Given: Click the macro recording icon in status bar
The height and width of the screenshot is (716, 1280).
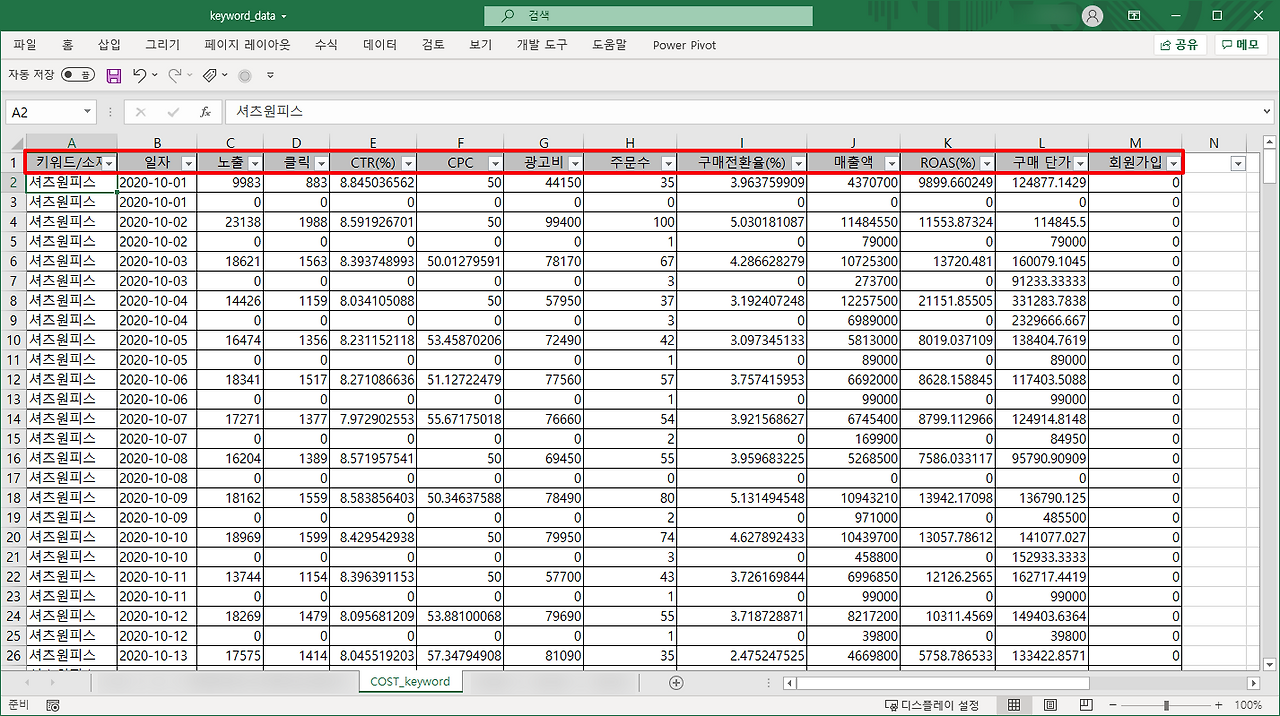Looking at the screenshot, I should pyautogui.click(x=52, y=705).
